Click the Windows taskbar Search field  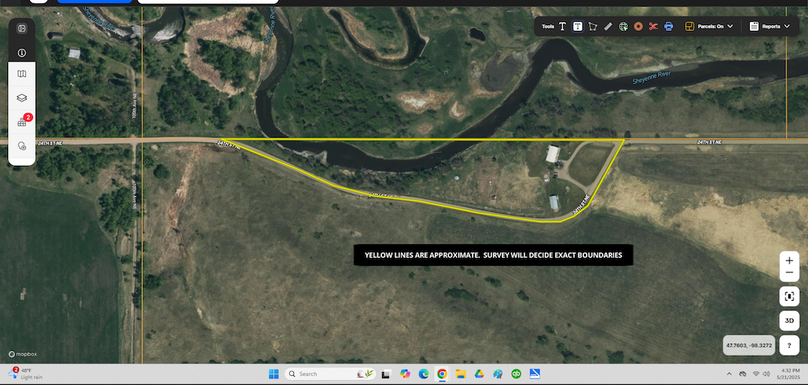323,374
